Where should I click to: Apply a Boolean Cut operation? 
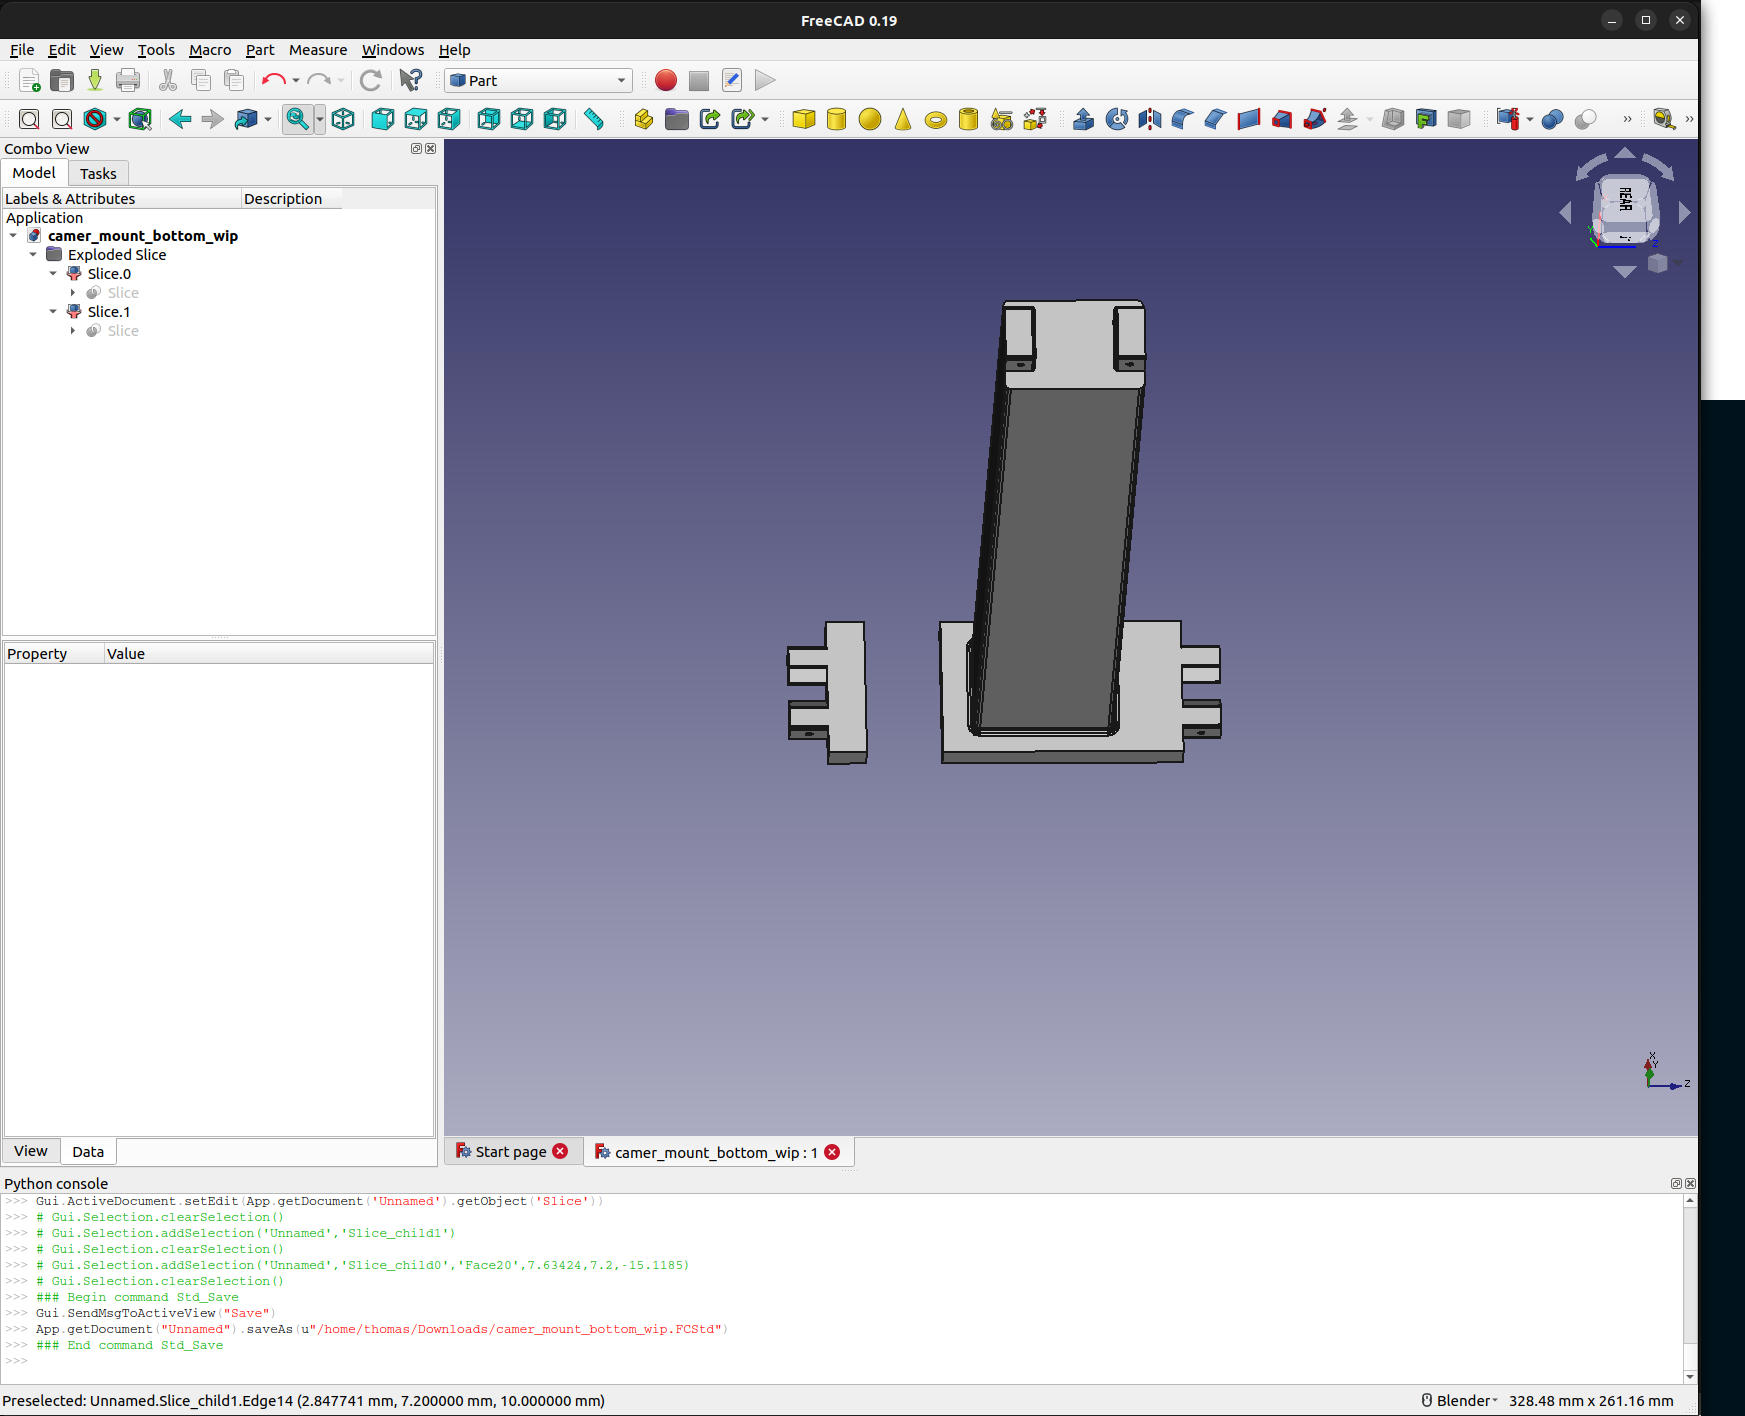click(1585, 119)
